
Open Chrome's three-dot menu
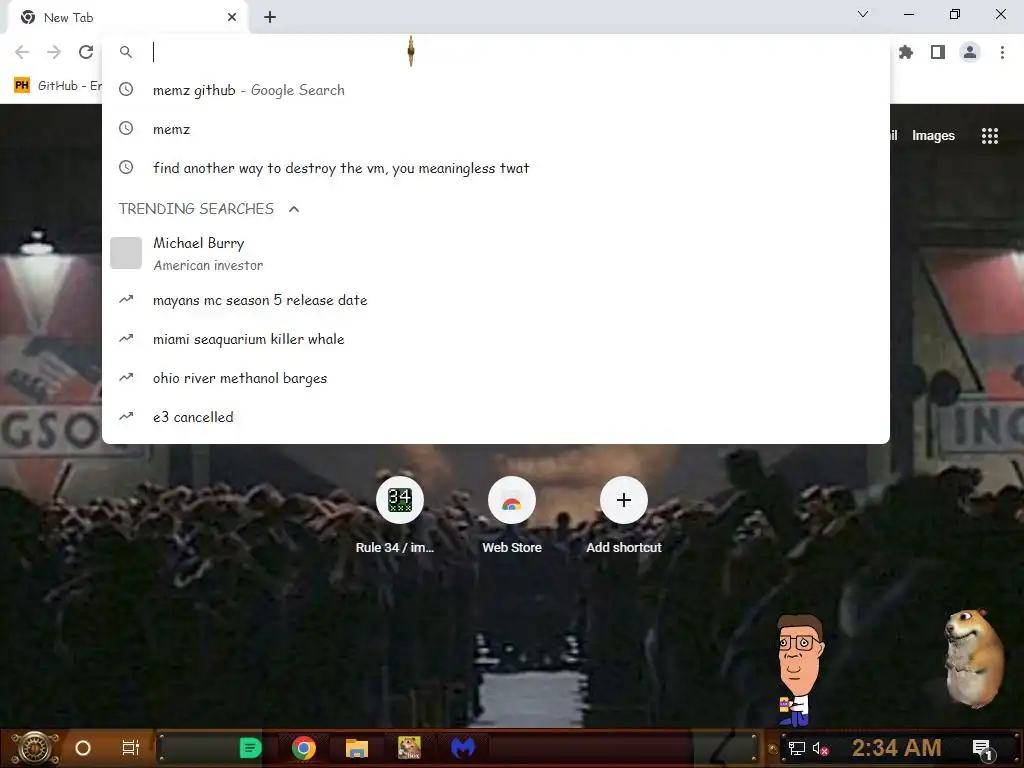coord(1002,52)
